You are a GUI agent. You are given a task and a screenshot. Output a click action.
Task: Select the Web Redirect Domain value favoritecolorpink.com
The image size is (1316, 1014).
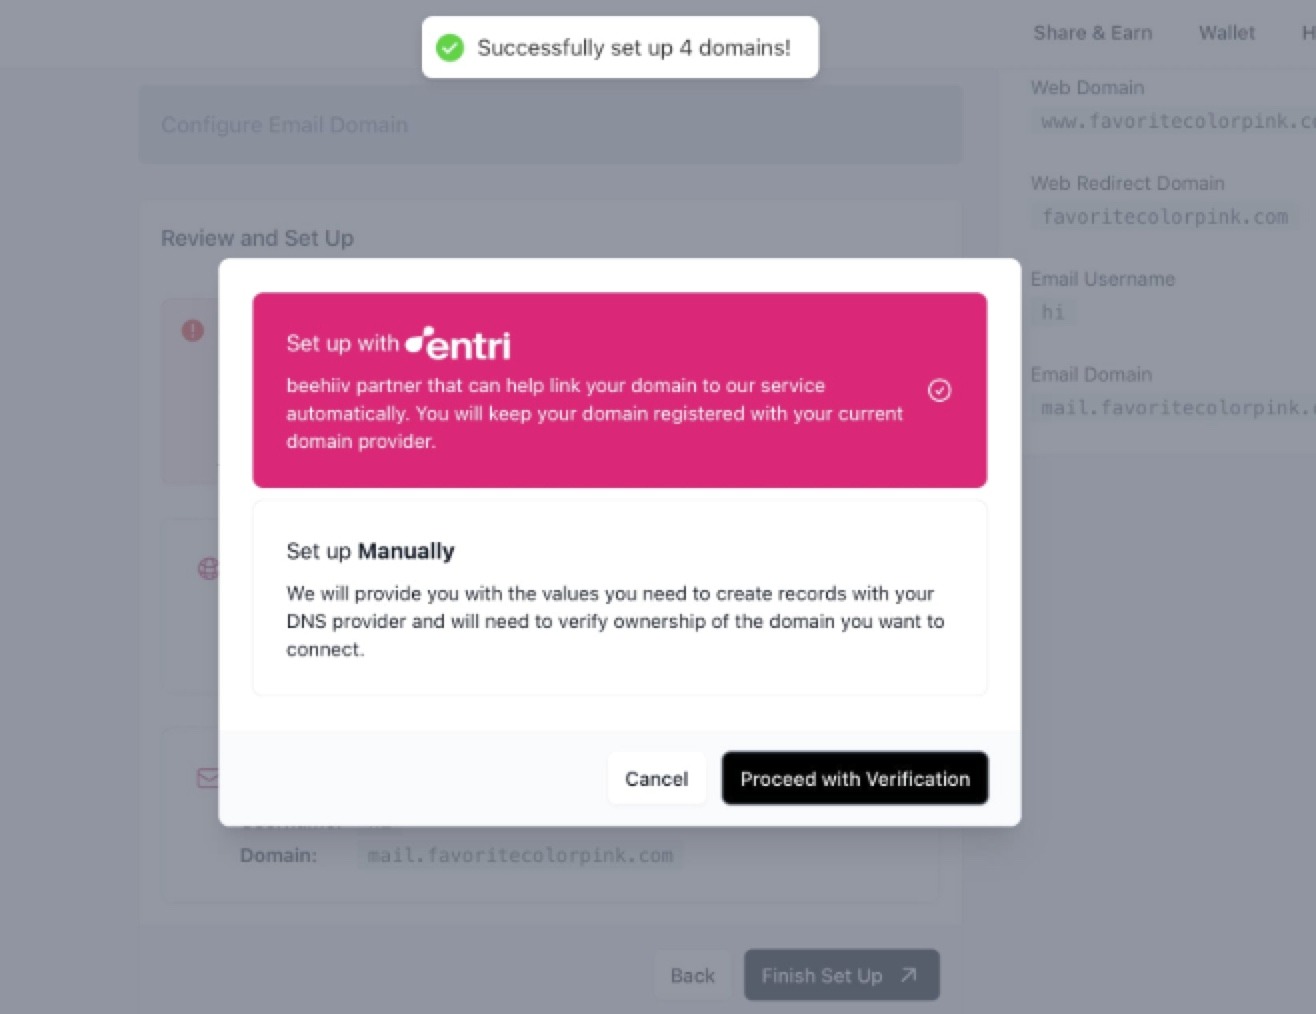pyautogui.click(x=1164, y=217)
